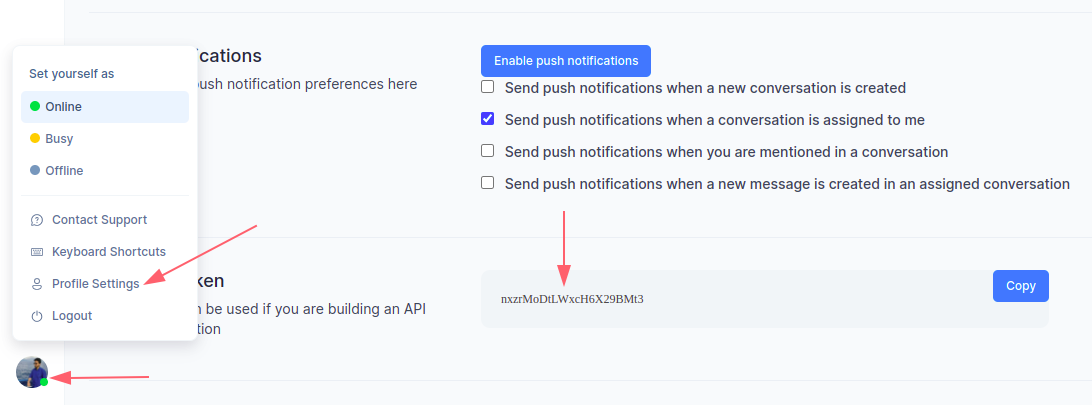
Task: Click the yellow Busy status dot
Action: (x=35, y=138)
